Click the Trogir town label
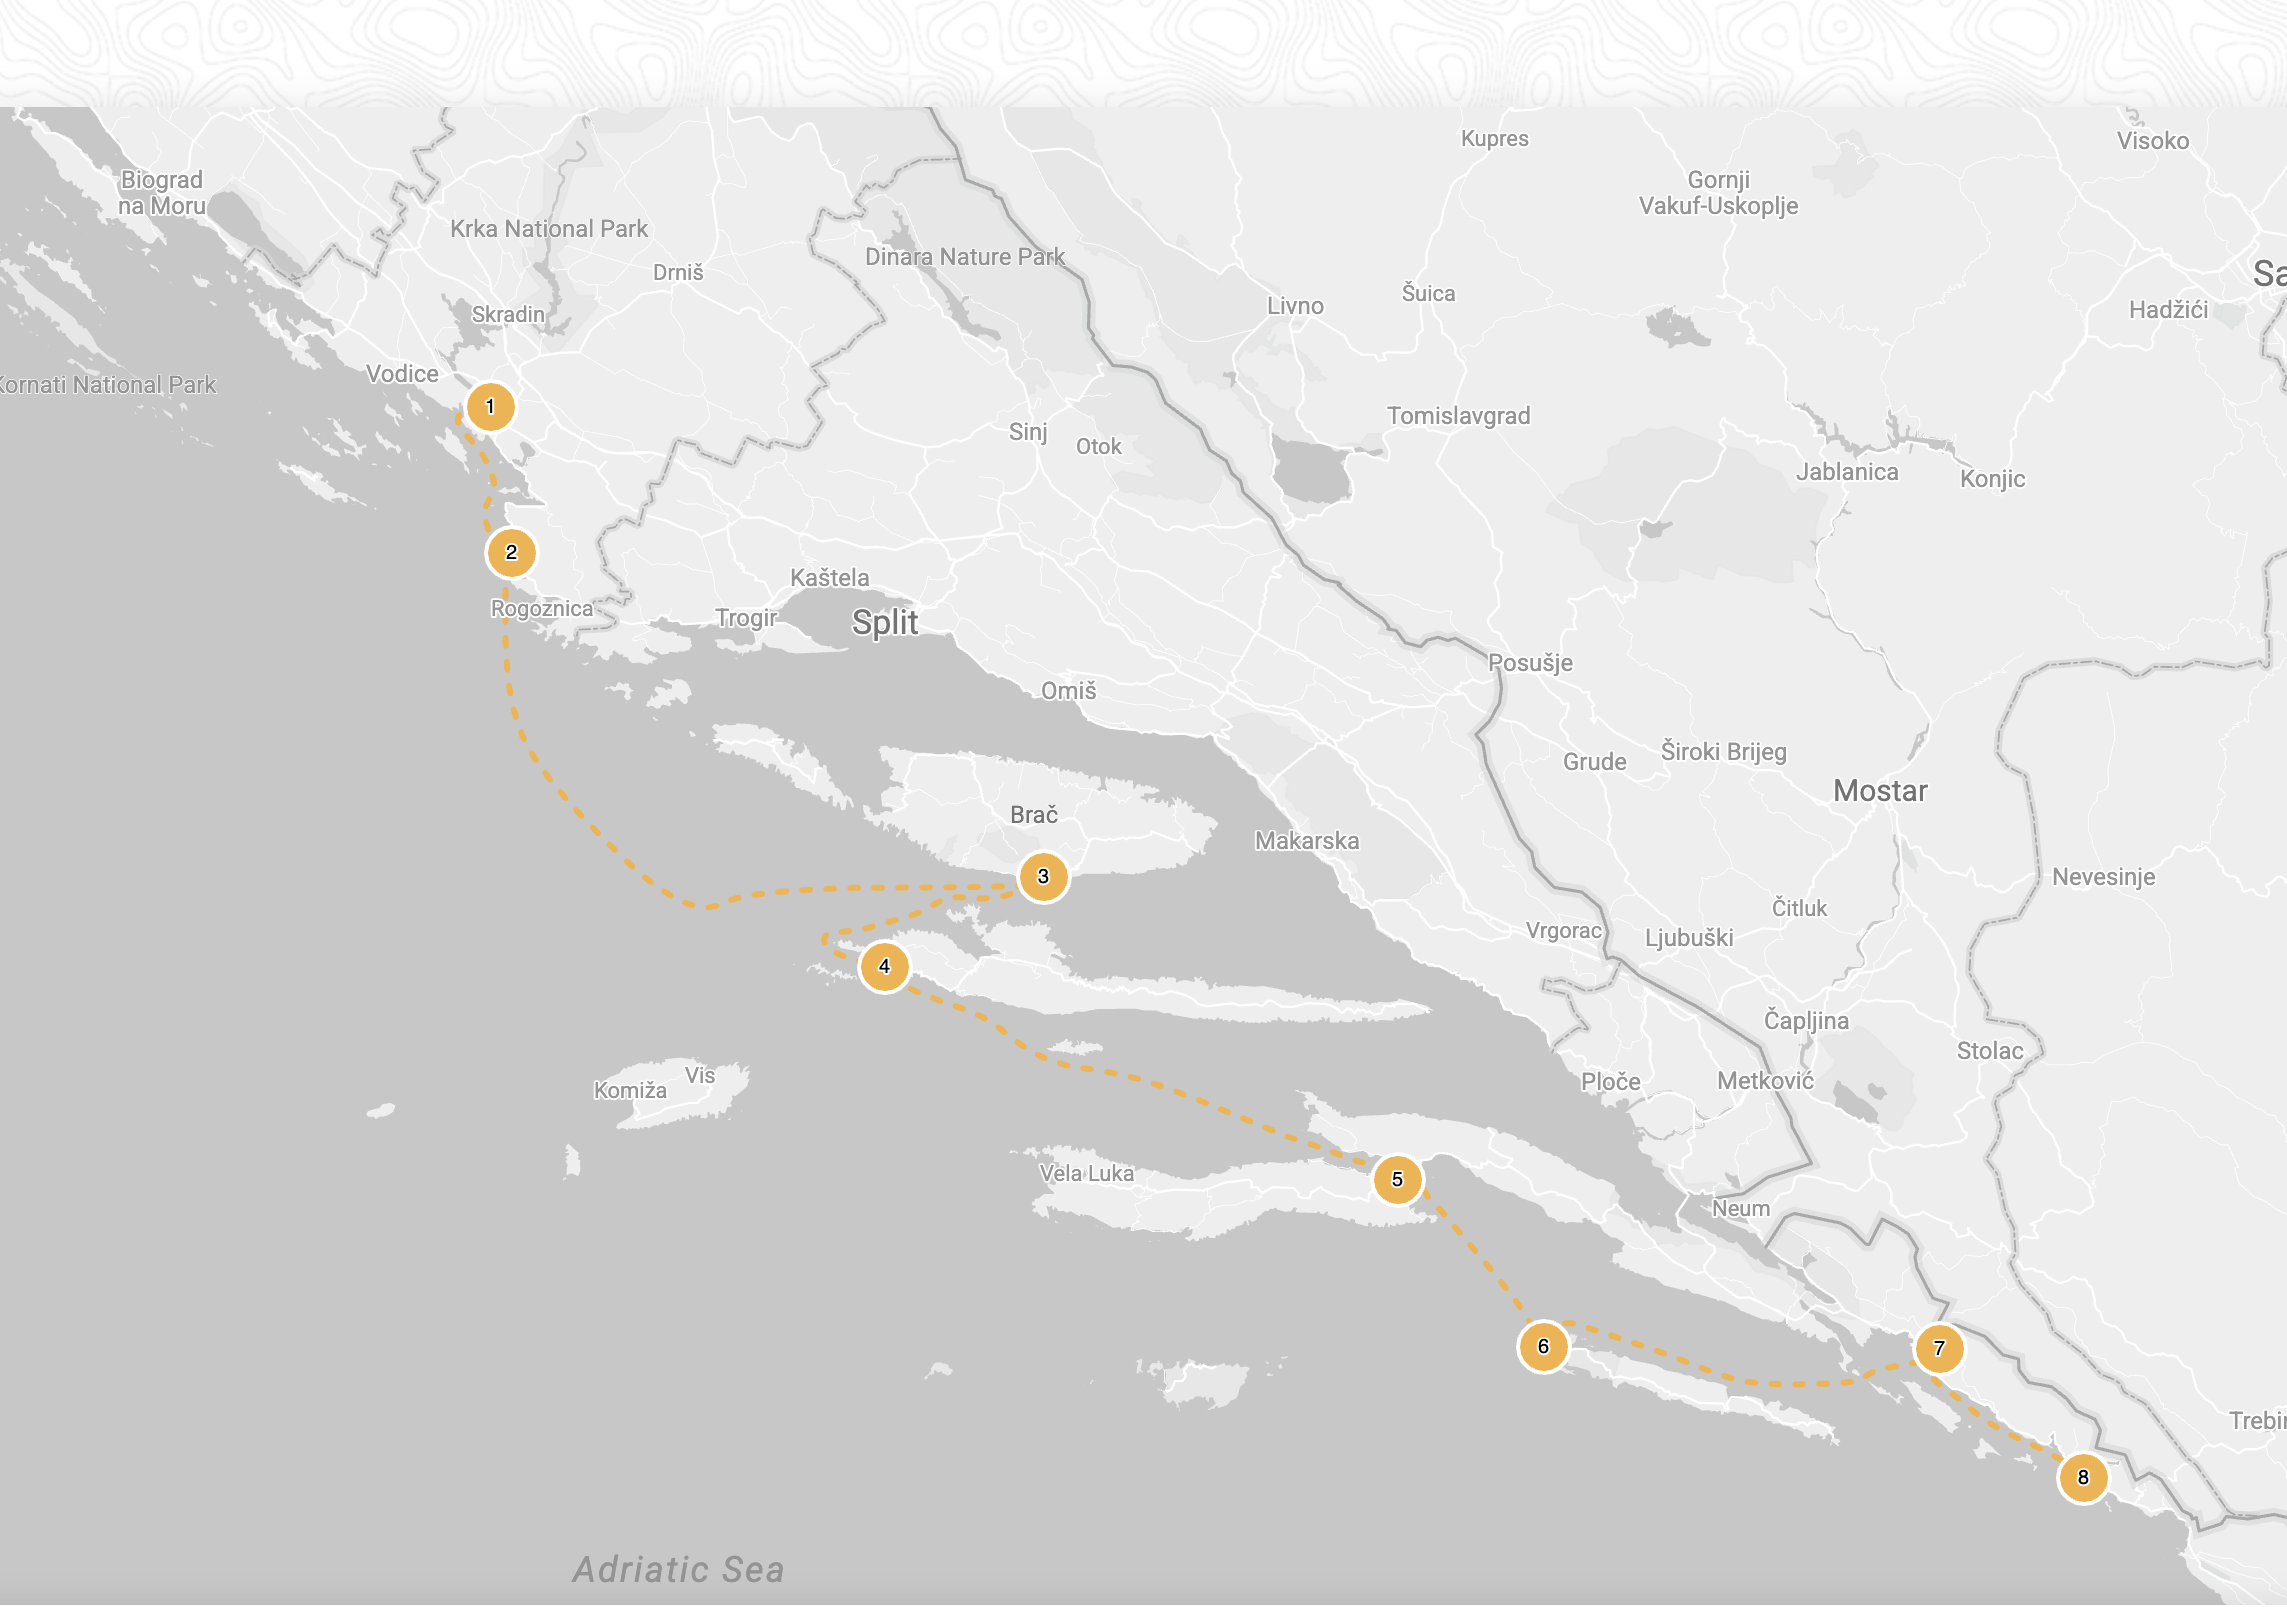 tap(746, 619)
